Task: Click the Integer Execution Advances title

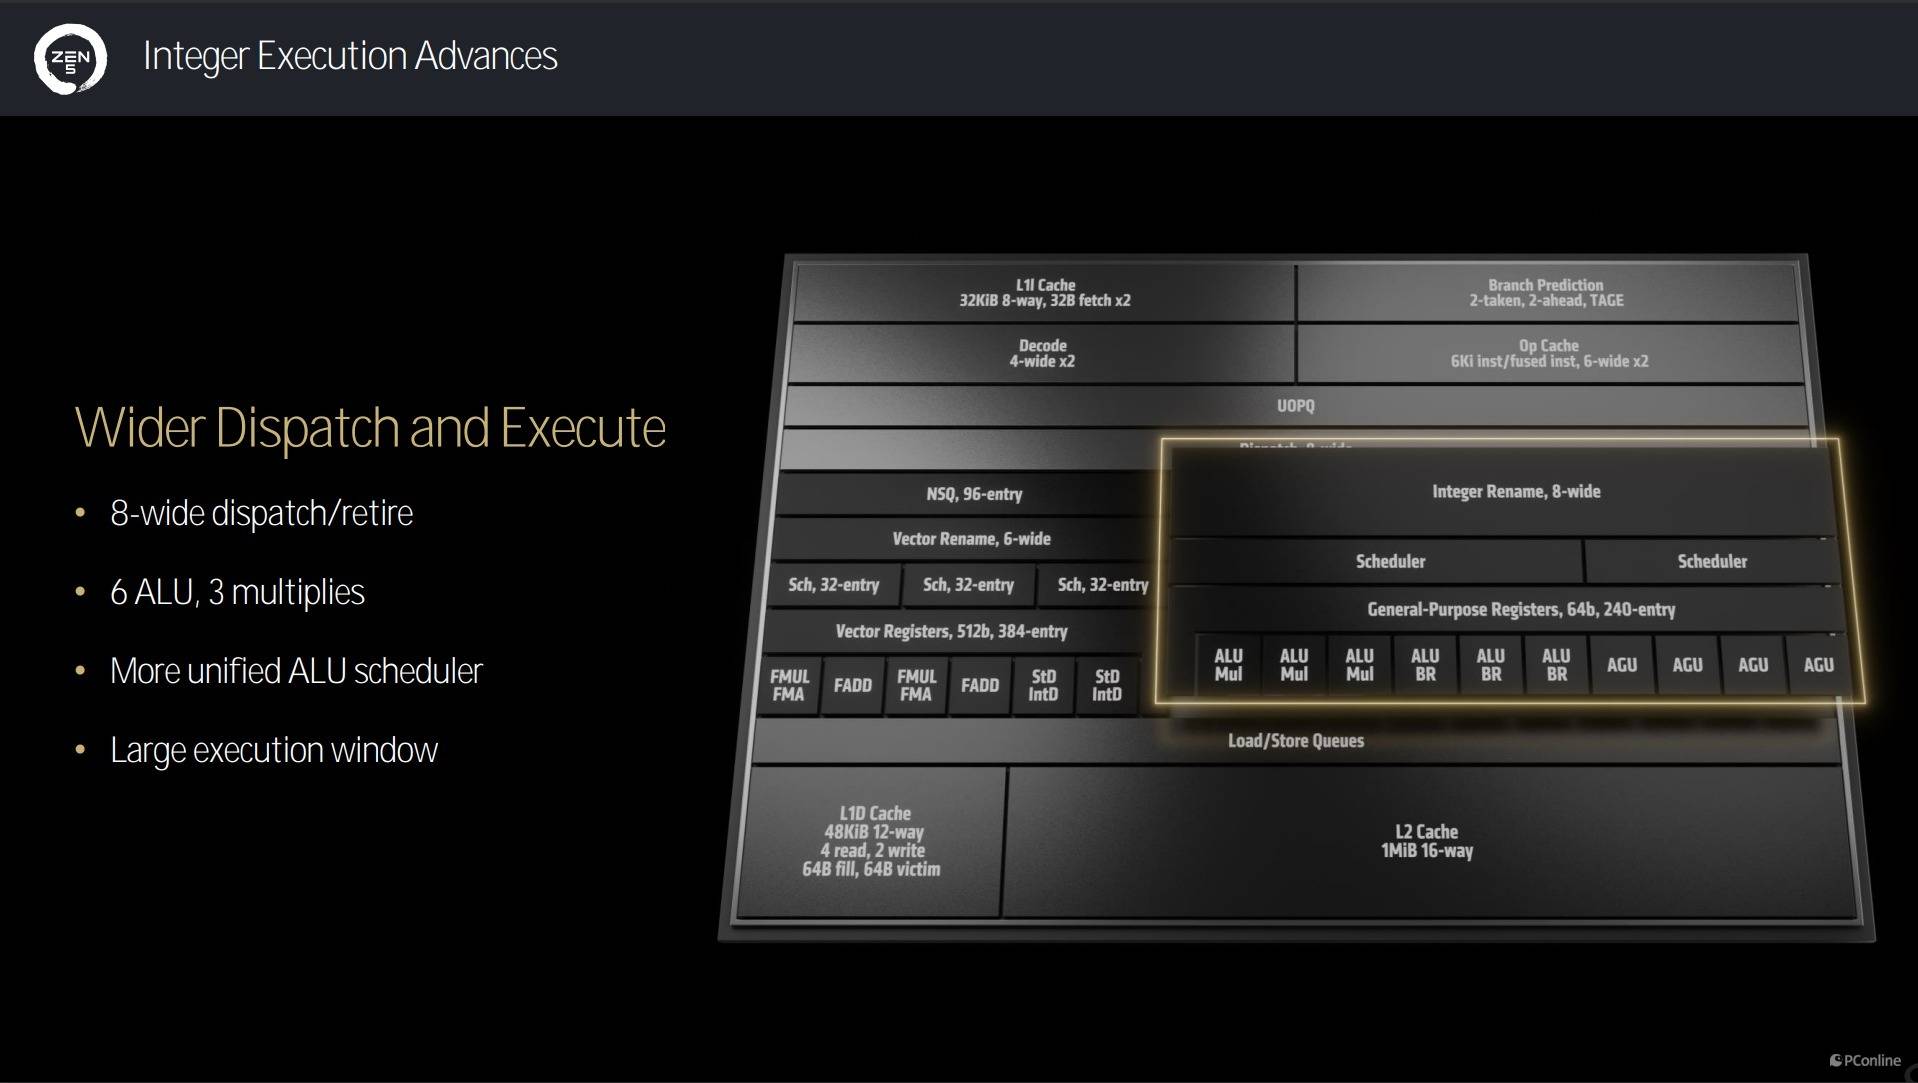Action: coord(350,56)
